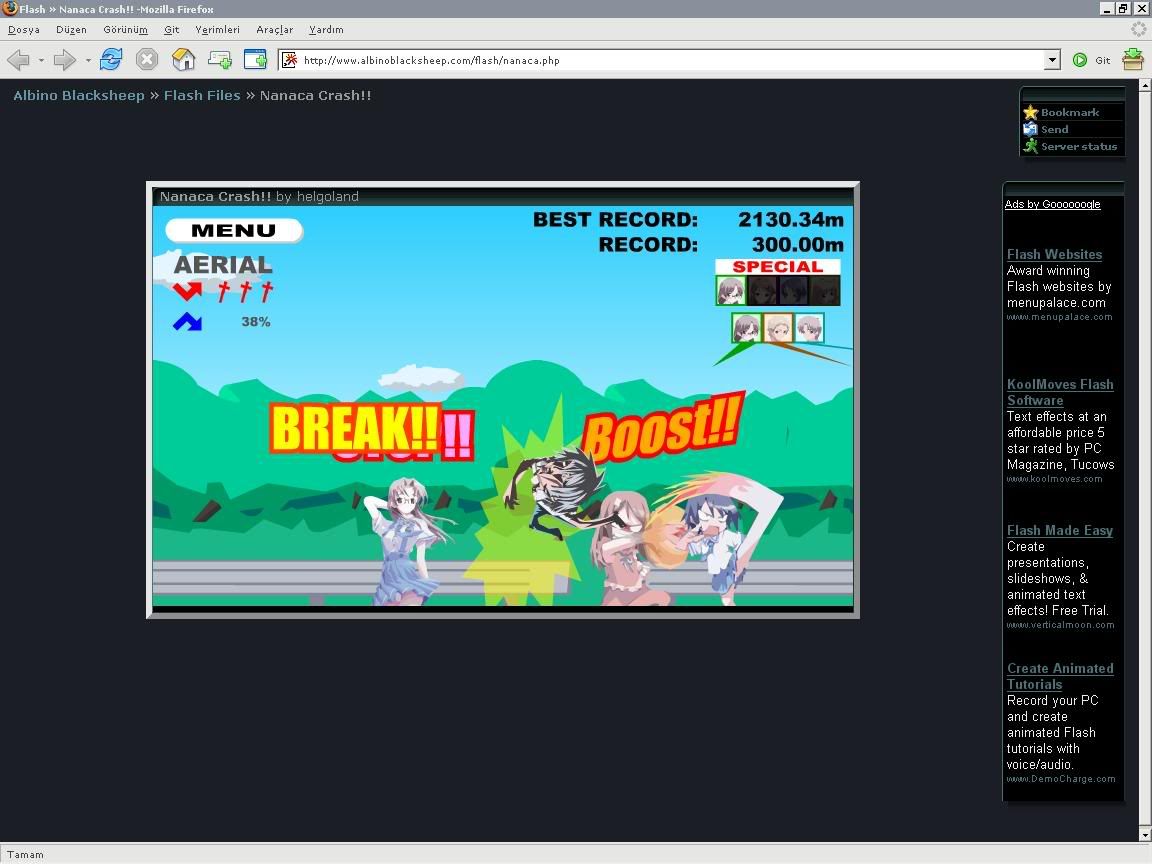The height and width of the screenshot is (864, 1152).
Task: Open the Yerimleri menu
Action: tap(217, 29)
